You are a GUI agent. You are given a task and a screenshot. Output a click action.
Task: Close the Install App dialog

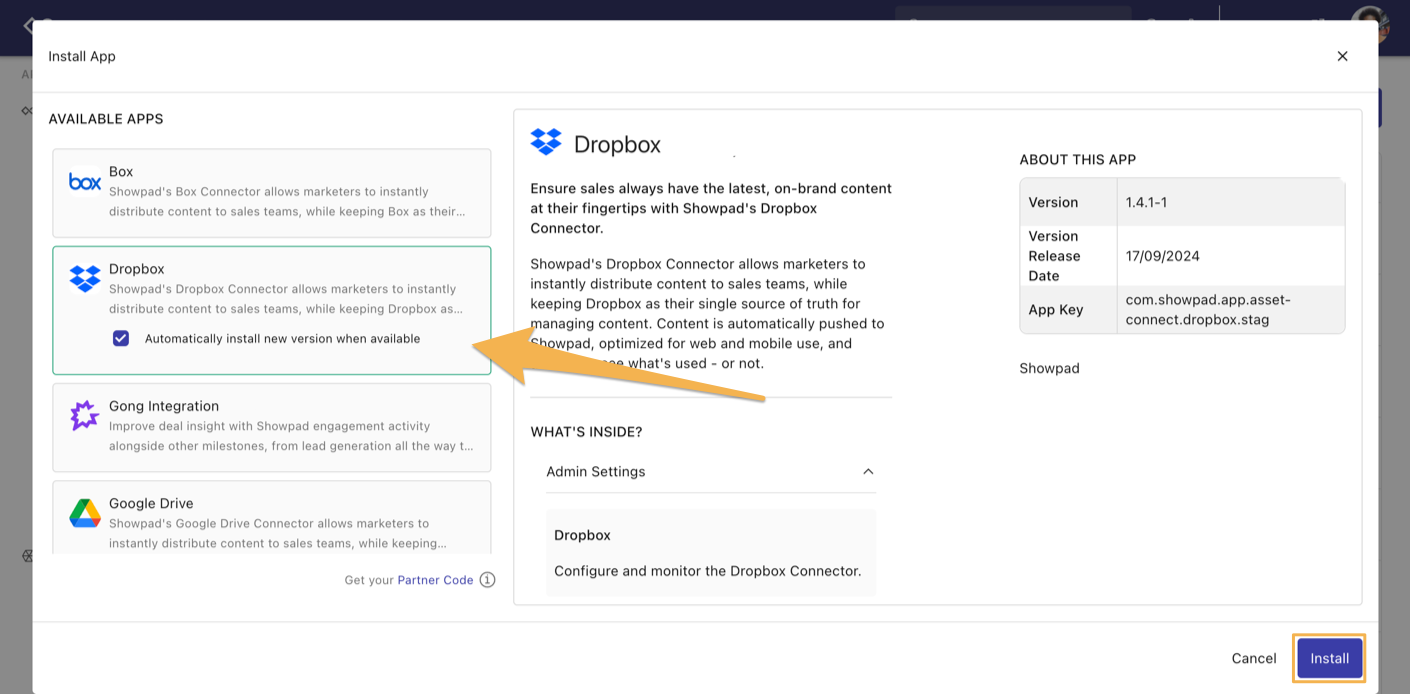pyautogui.click(x=1342, y=56)
